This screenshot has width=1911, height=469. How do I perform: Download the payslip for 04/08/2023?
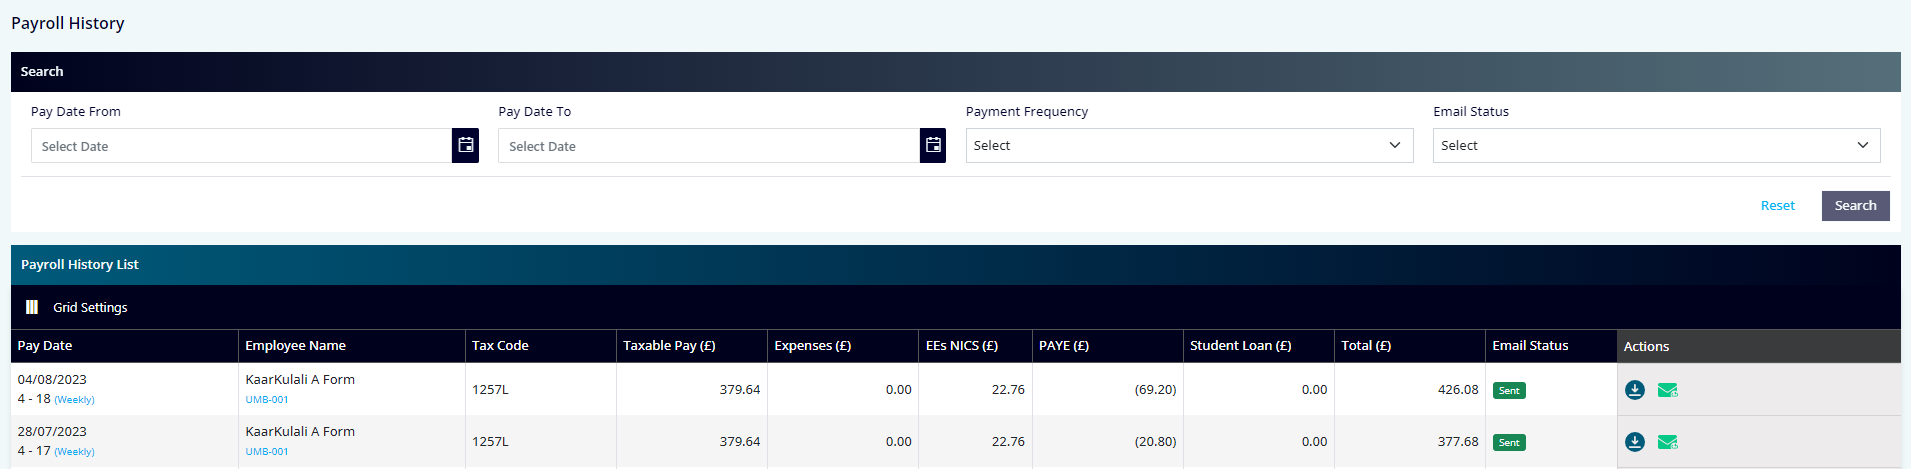[1635, 390]
